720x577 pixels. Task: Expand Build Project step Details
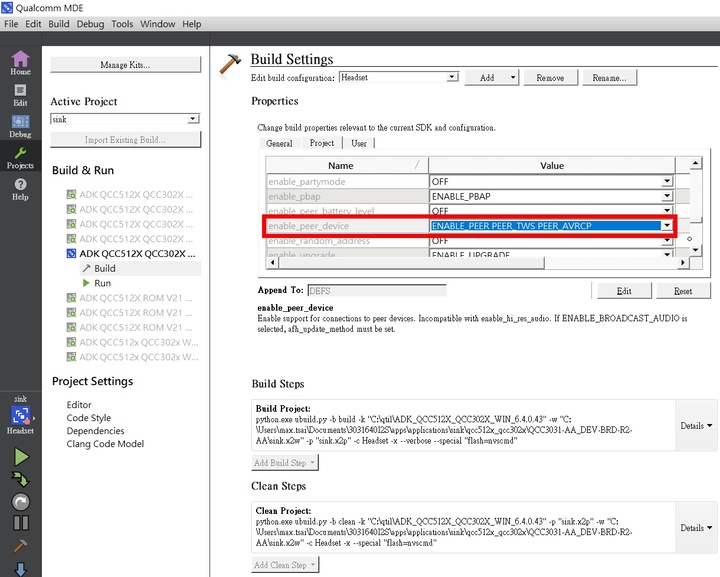point(696,426)
